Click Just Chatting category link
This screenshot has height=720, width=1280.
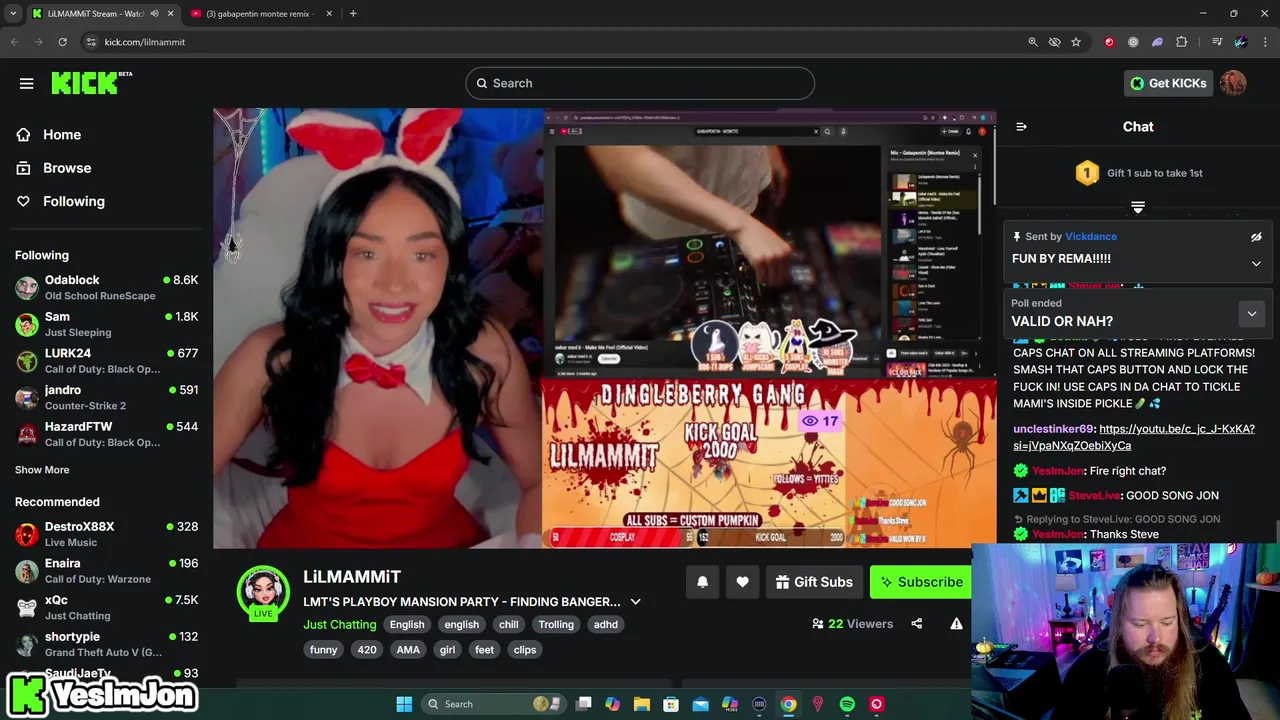[x=340, y=624]
